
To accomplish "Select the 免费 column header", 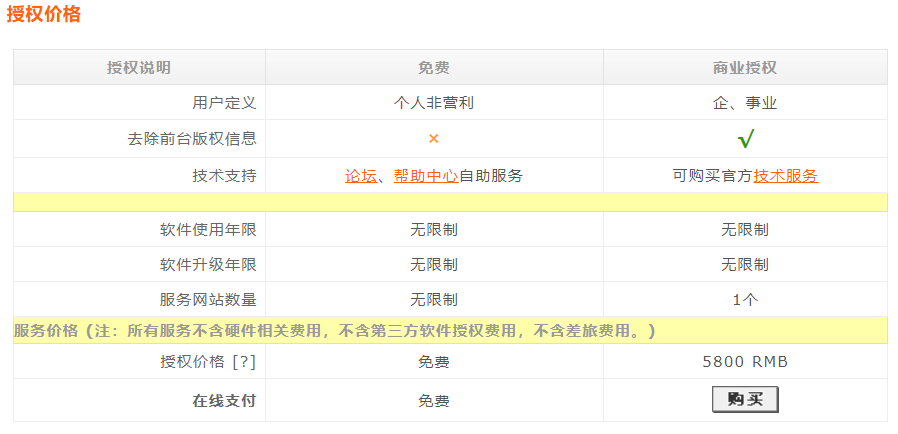I will coord(434,68).
